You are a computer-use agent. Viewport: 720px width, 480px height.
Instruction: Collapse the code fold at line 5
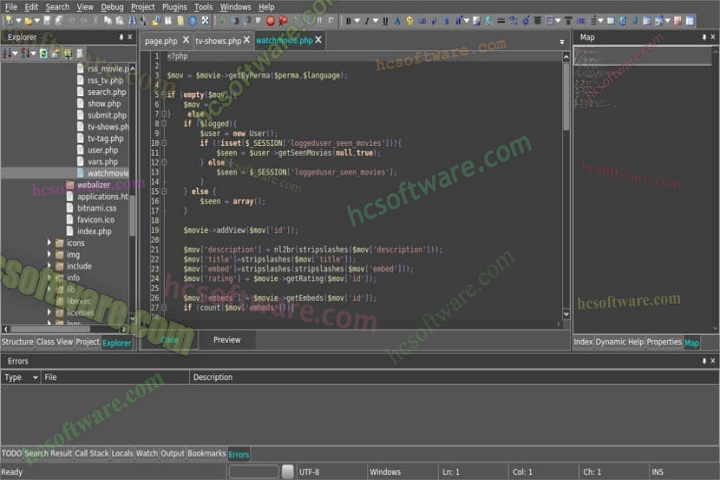point(164,95)
